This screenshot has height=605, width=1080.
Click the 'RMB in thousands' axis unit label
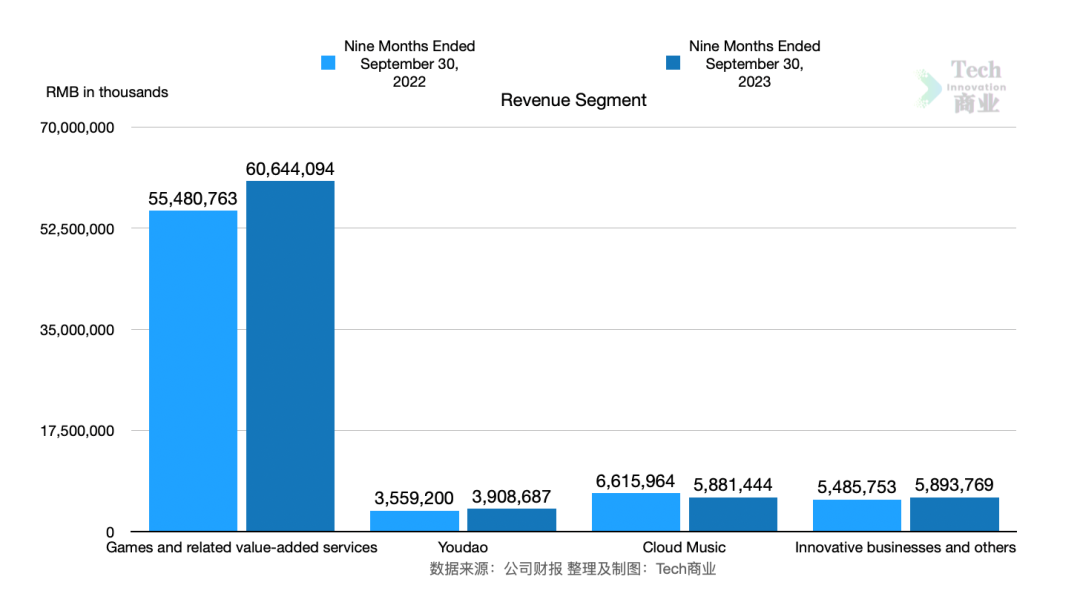(x=107, y=92)
